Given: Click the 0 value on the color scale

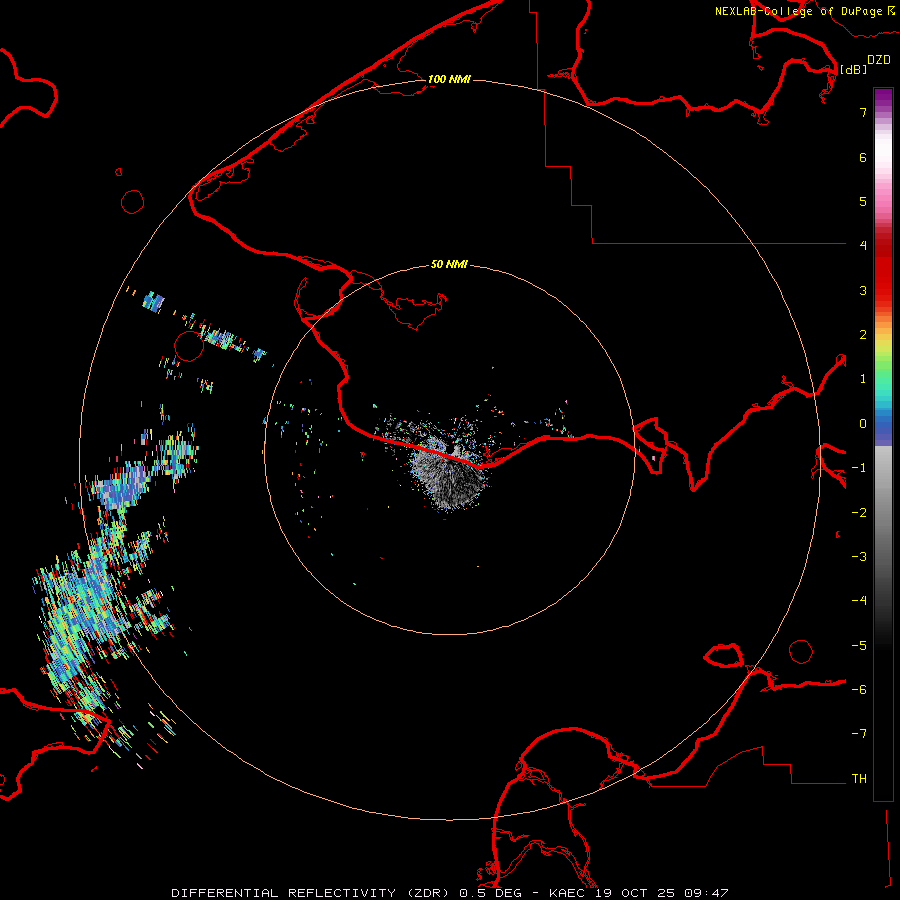Looking at the screenshot, I should [863, 424].
